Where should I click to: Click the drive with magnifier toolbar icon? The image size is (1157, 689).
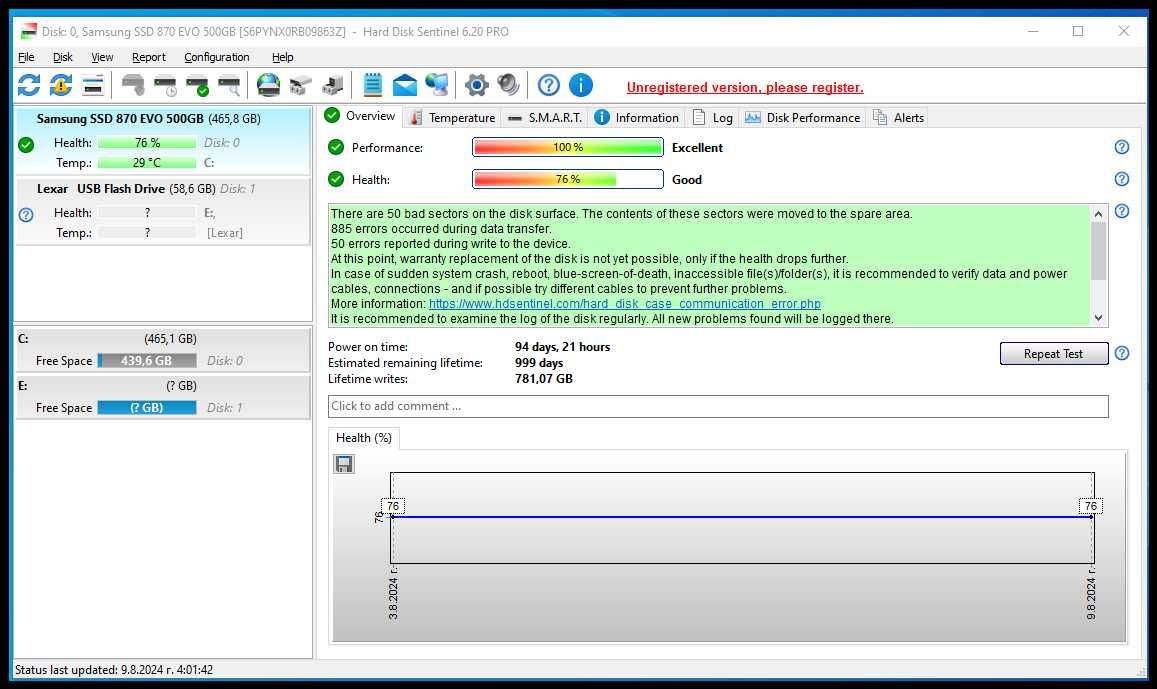pos(229,86)
